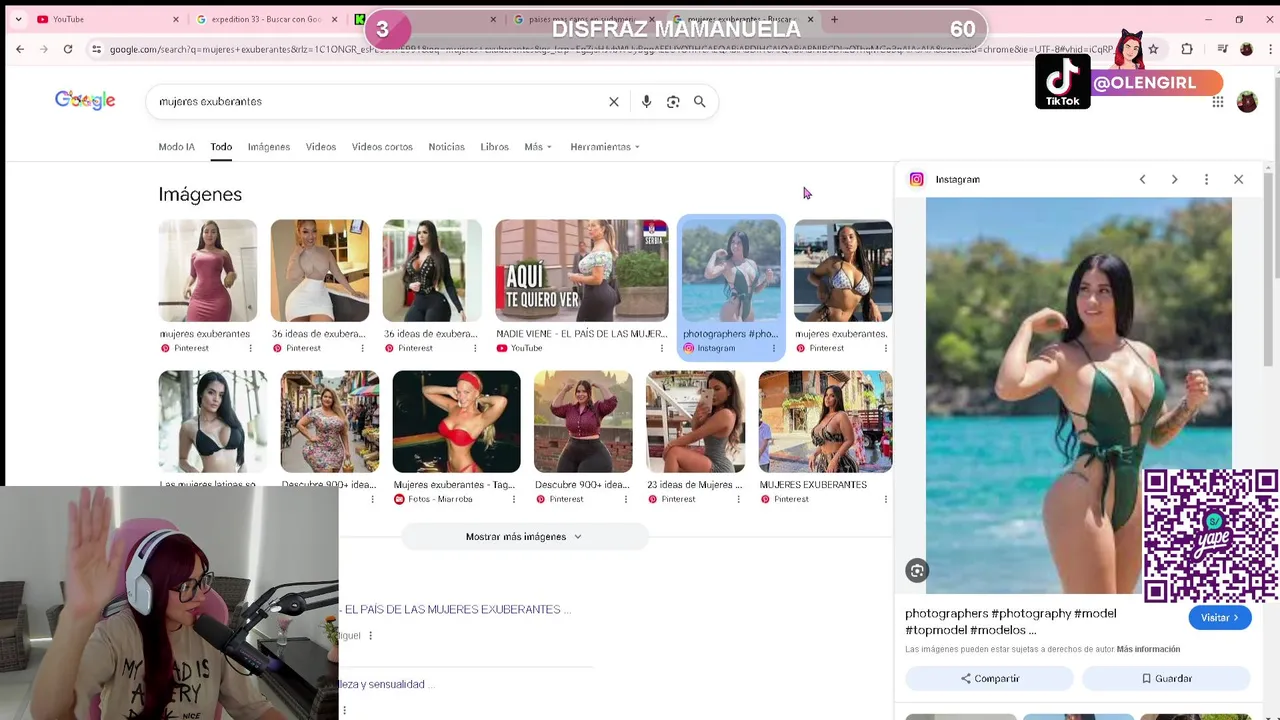Click the Google logo

(85, 100)
